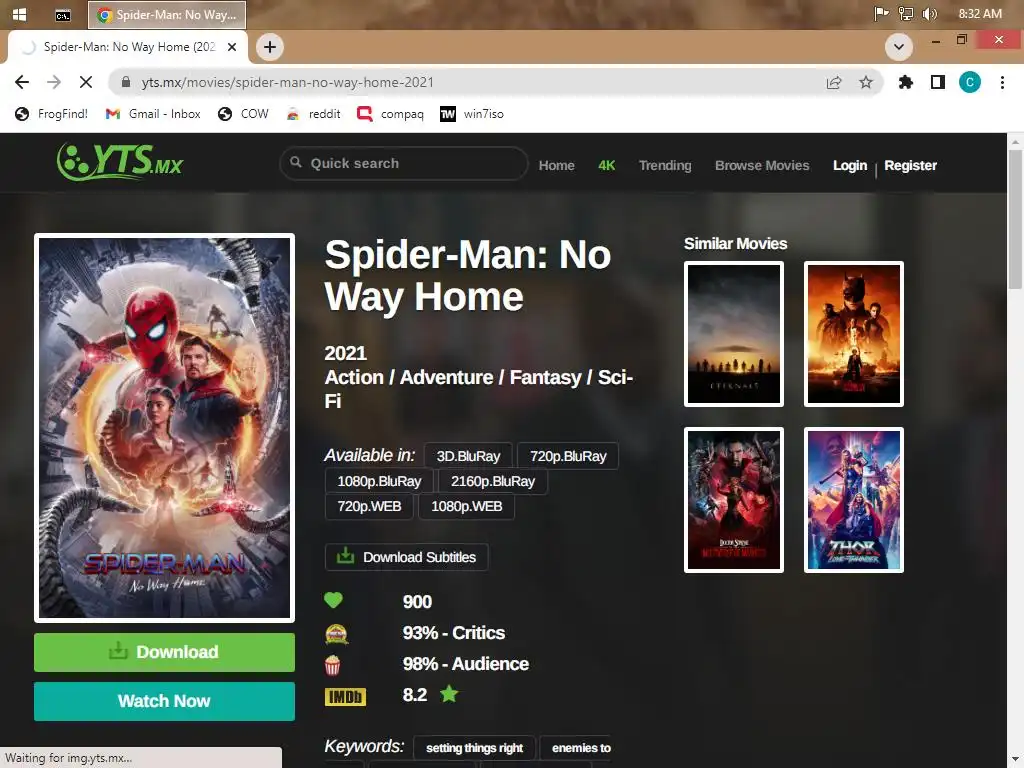Click the IMDb logo badge
The height and width of the screenshot is (768, 1024).
pyautogui.click(x=345, y=697)
